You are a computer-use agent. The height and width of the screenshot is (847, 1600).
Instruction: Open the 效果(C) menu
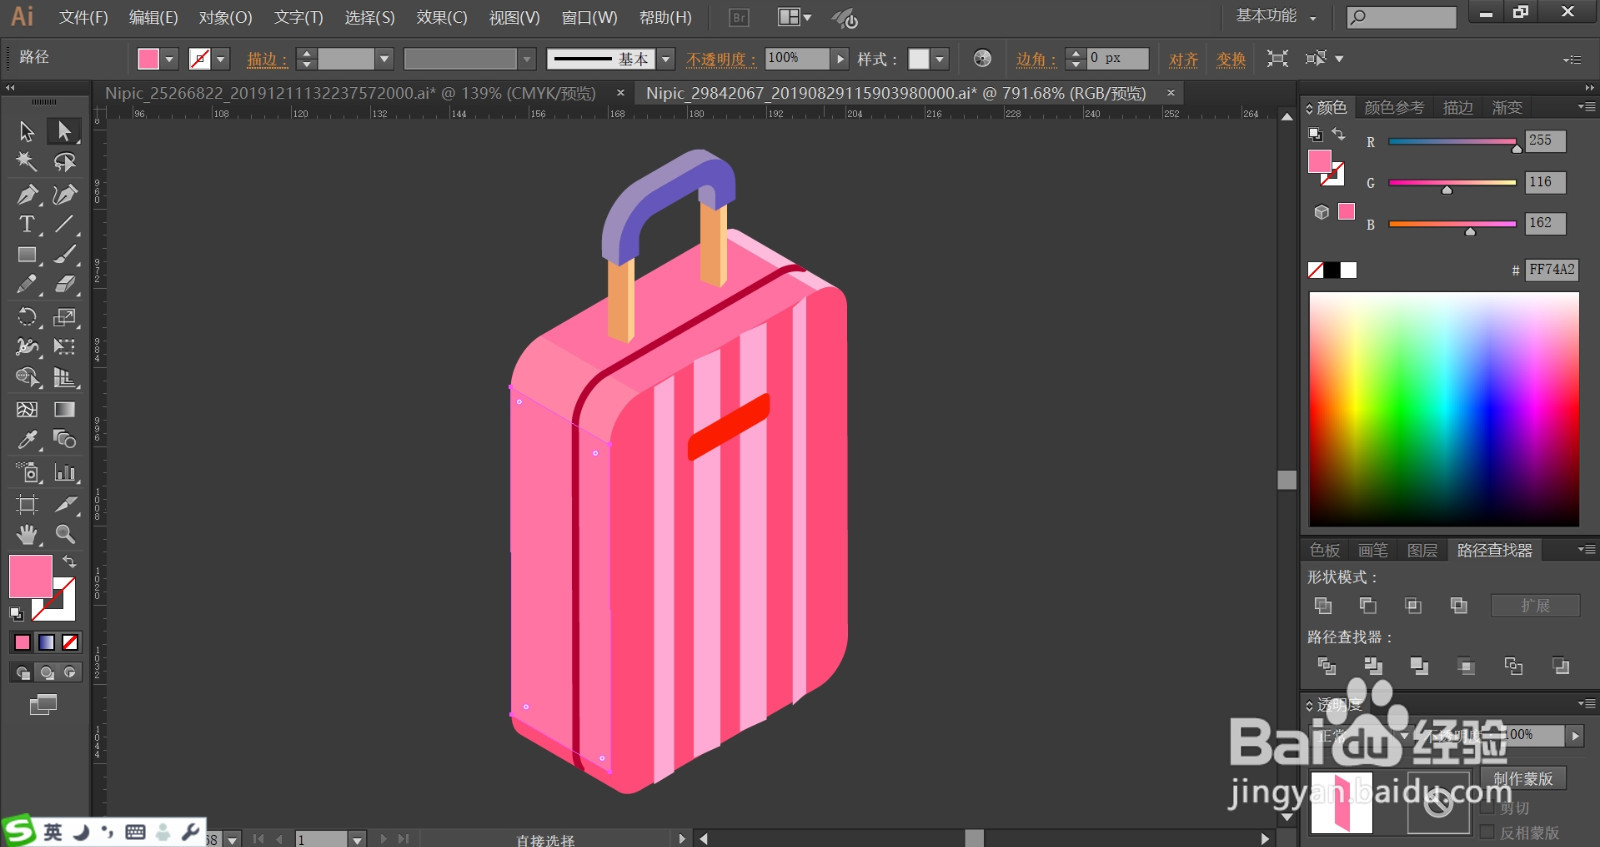[x=442, y=17]
